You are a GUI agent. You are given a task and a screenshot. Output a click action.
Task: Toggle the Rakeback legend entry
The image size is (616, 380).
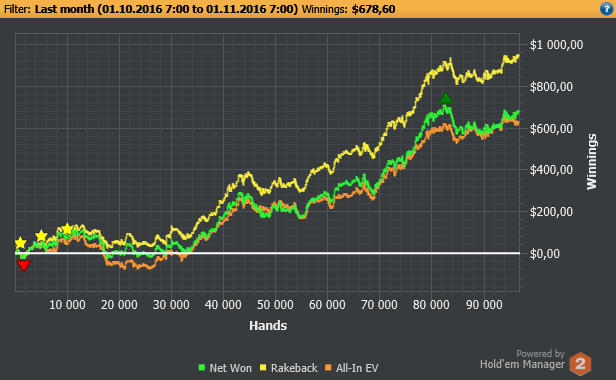pos(289,368)
